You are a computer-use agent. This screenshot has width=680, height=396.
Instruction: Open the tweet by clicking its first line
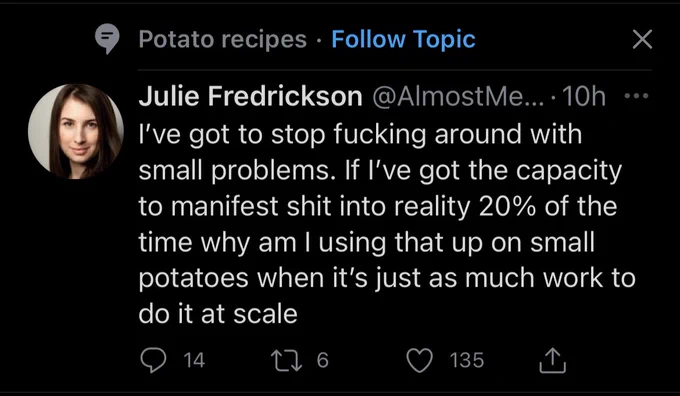tap(360, 134)
